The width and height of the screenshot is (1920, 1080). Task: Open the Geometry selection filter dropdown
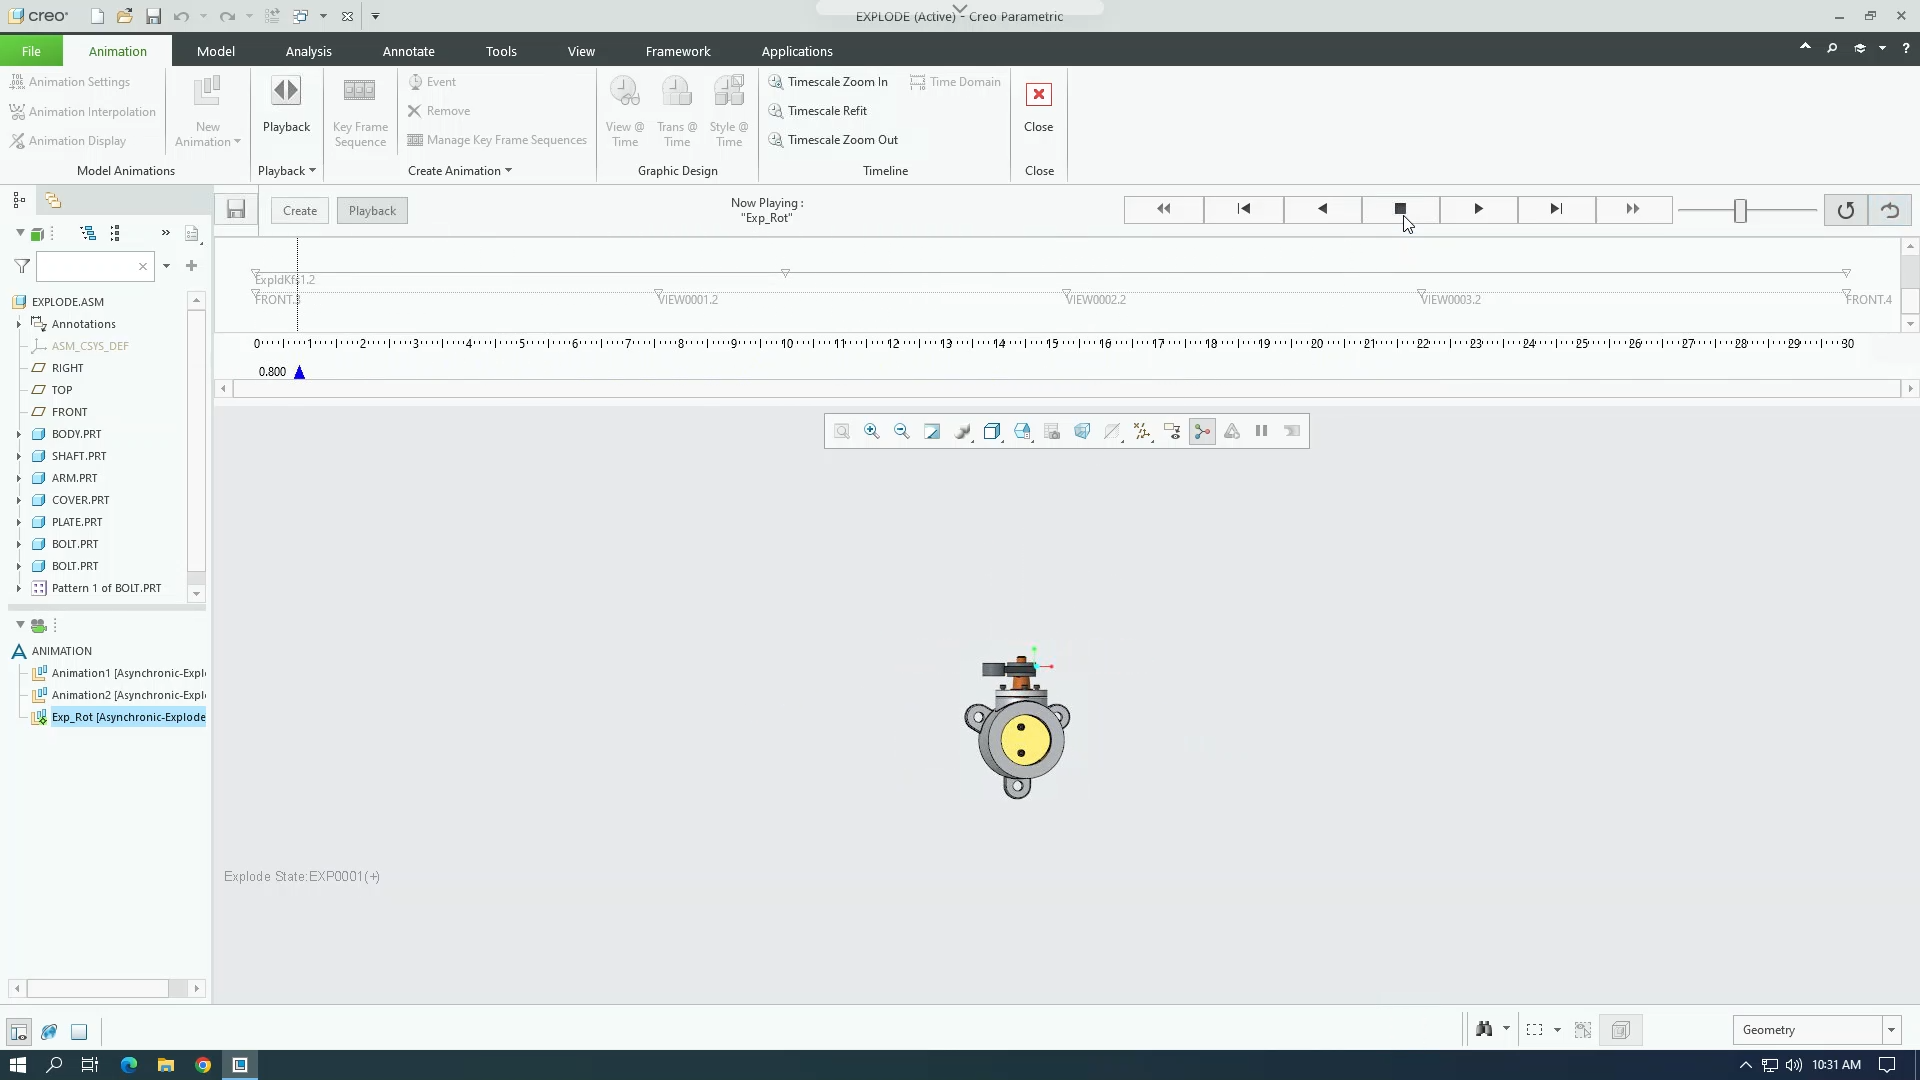(x=1891, y=1030)
